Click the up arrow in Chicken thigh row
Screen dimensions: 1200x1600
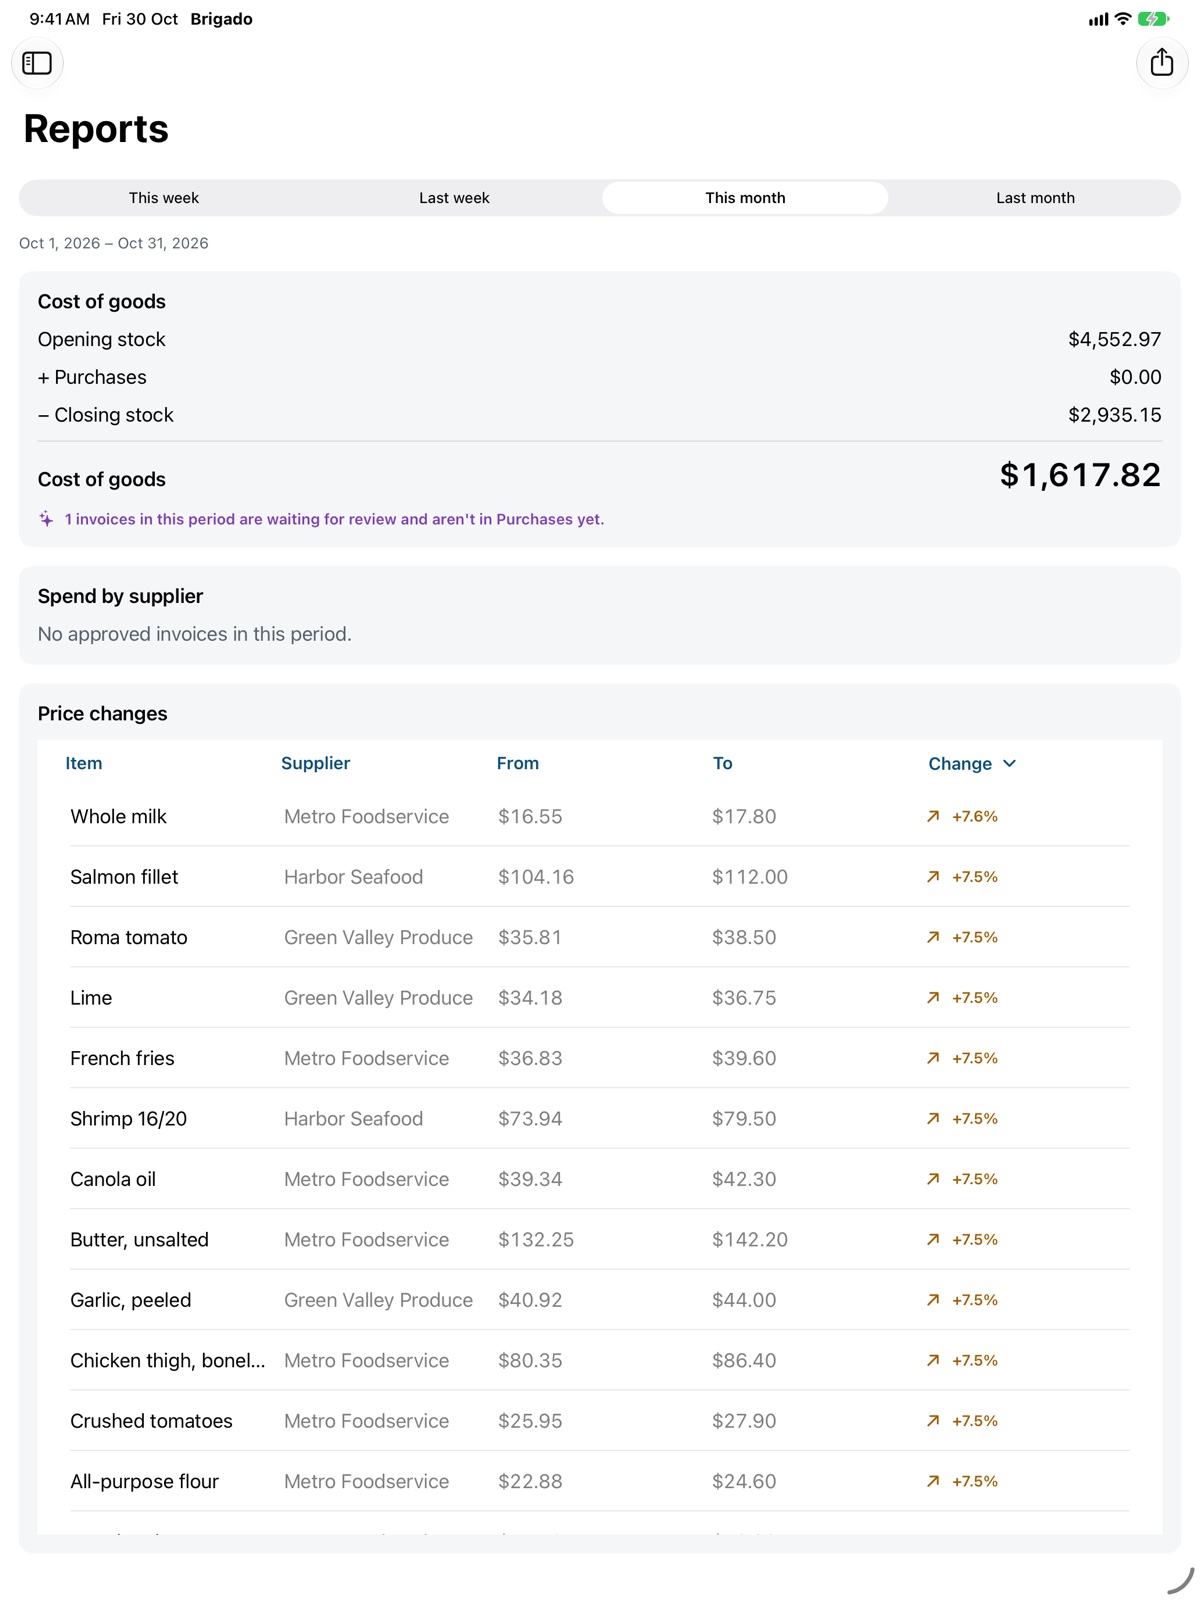coord(933,1361)
